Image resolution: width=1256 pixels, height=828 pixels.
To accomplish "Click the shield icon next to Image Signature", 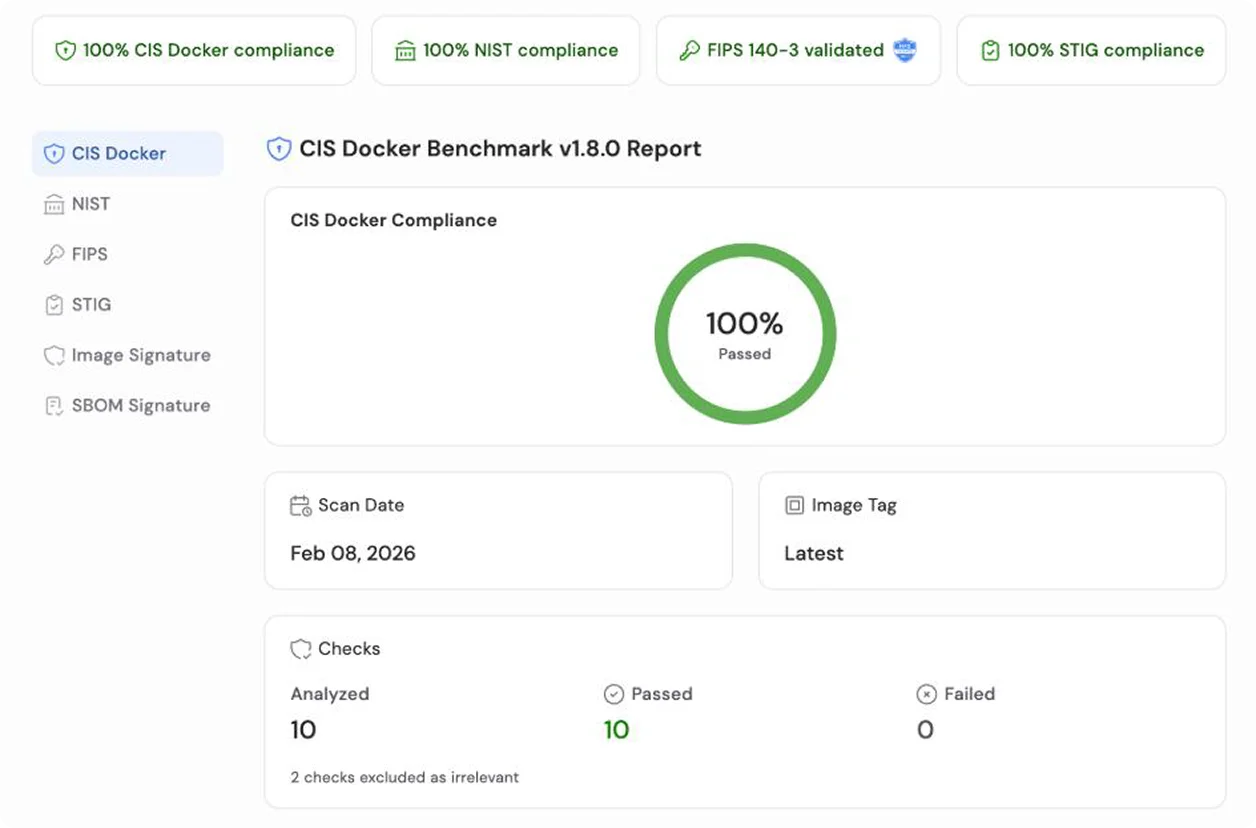I will pyautogui.click(x=54, y=355).
